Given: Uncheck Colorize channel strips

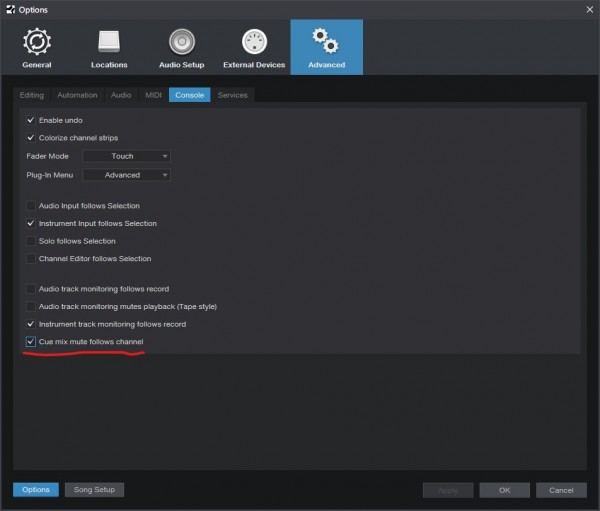Looking at the screenshot, I should [x=31, y=138].
